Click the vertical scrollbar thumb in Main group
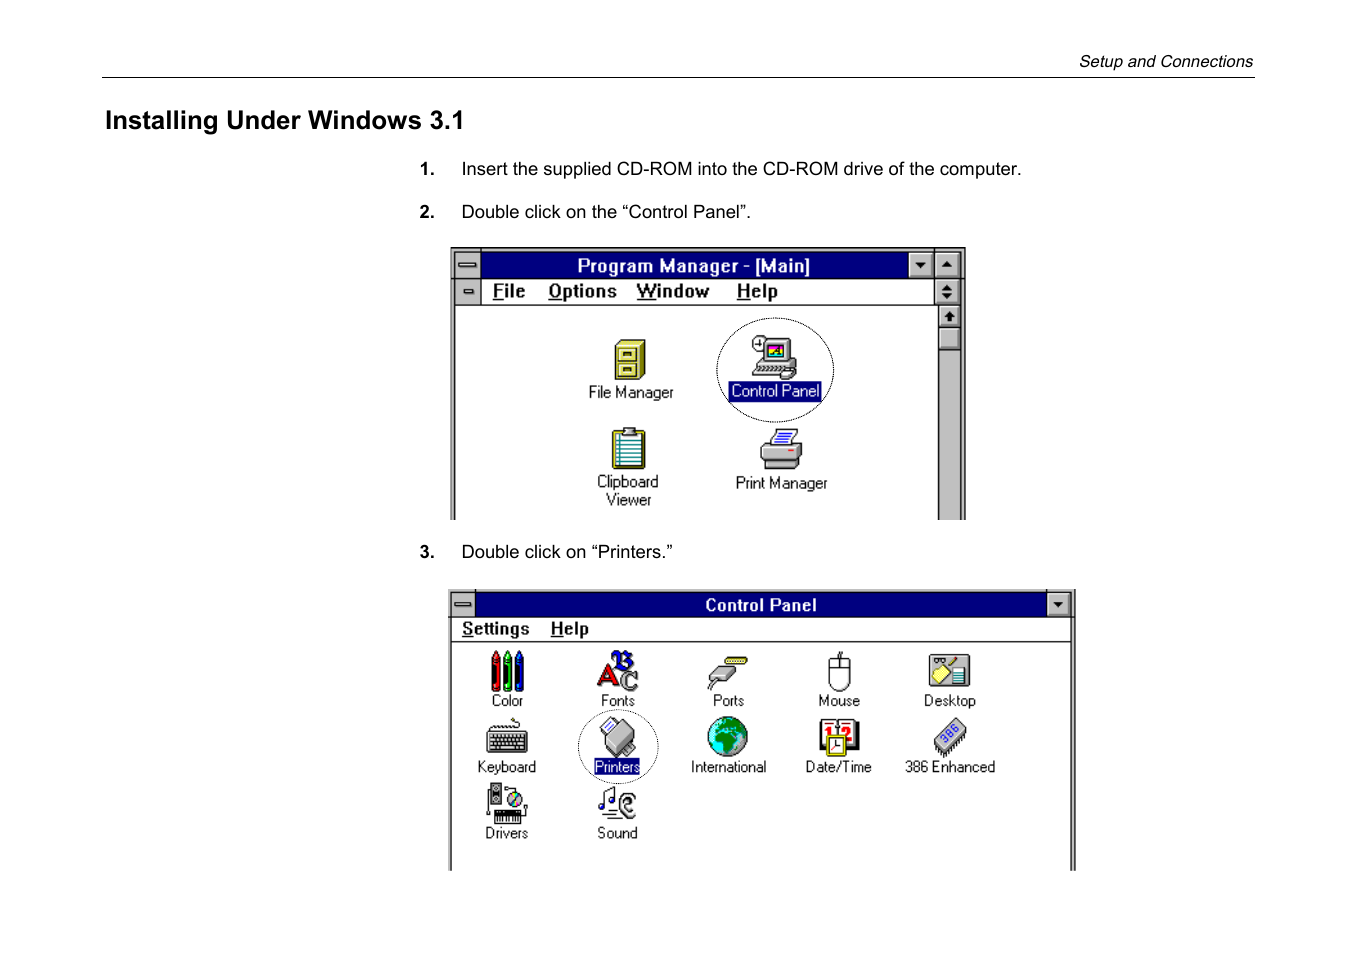This screenshot has width=1348, height=954. click(949, 338)
